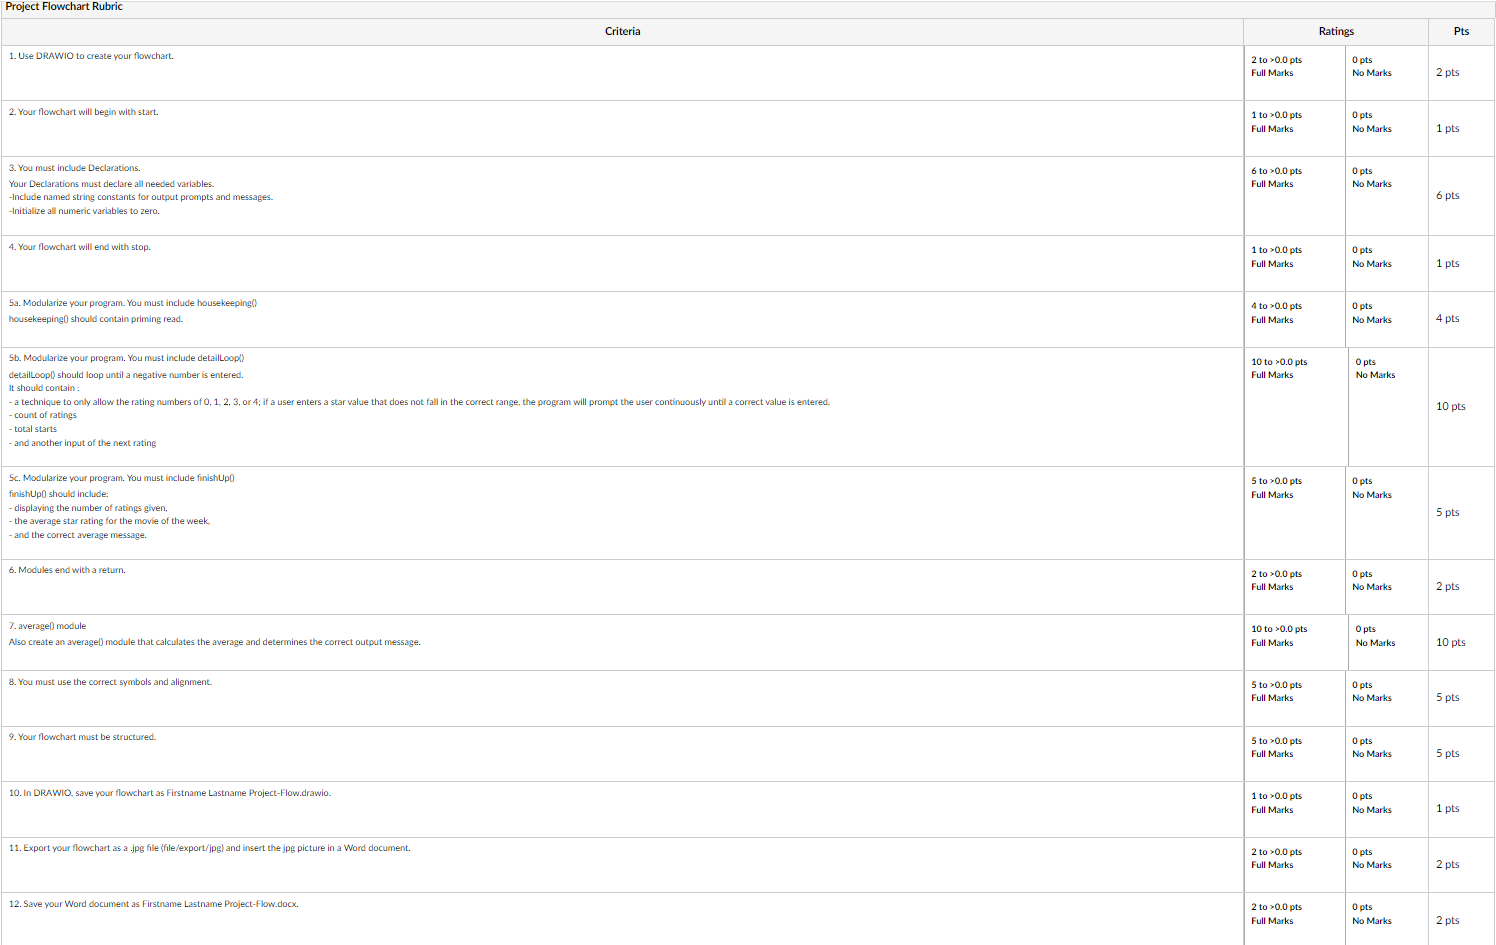Select "housekeeping() should contain priming read."
The height and width of the screenshot is (945, 1496).
pos(96,319)
